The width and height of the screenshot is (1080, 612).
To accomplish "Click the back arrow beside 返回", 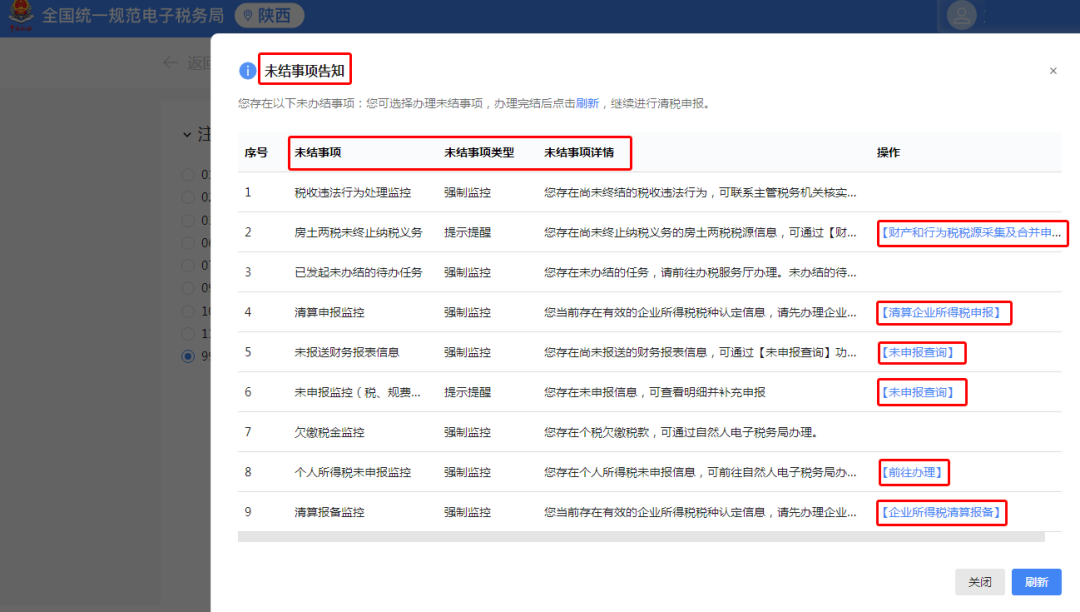I will 171,62.
